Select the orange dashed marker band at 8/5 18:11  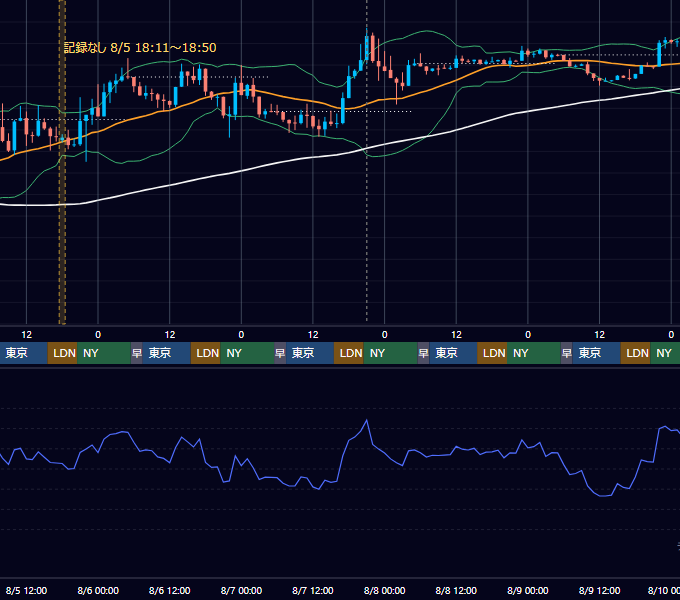(x=62, y=162)
